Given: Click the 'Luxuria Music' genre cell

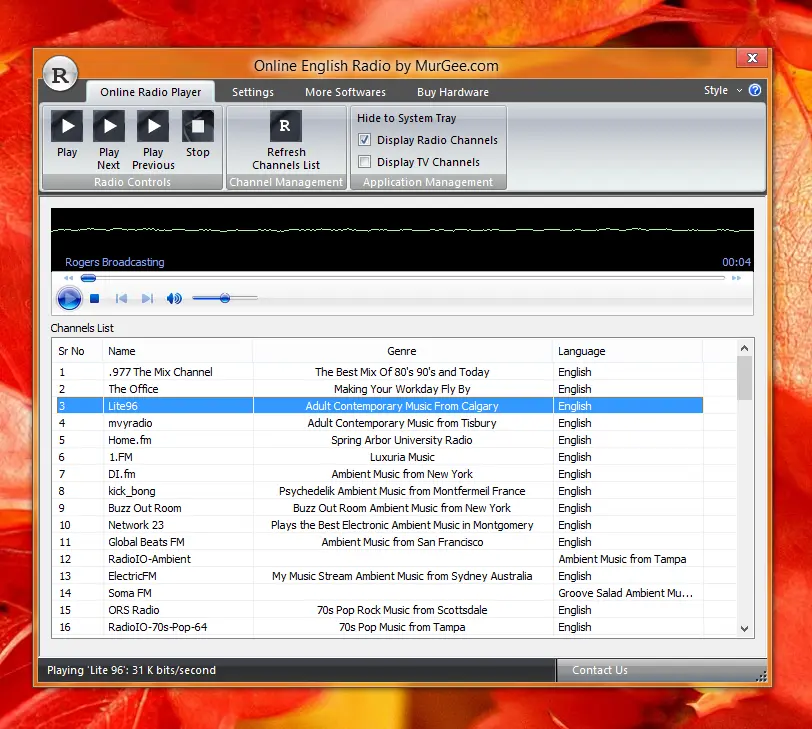Looking at the screenshot, I should point(402,457).
